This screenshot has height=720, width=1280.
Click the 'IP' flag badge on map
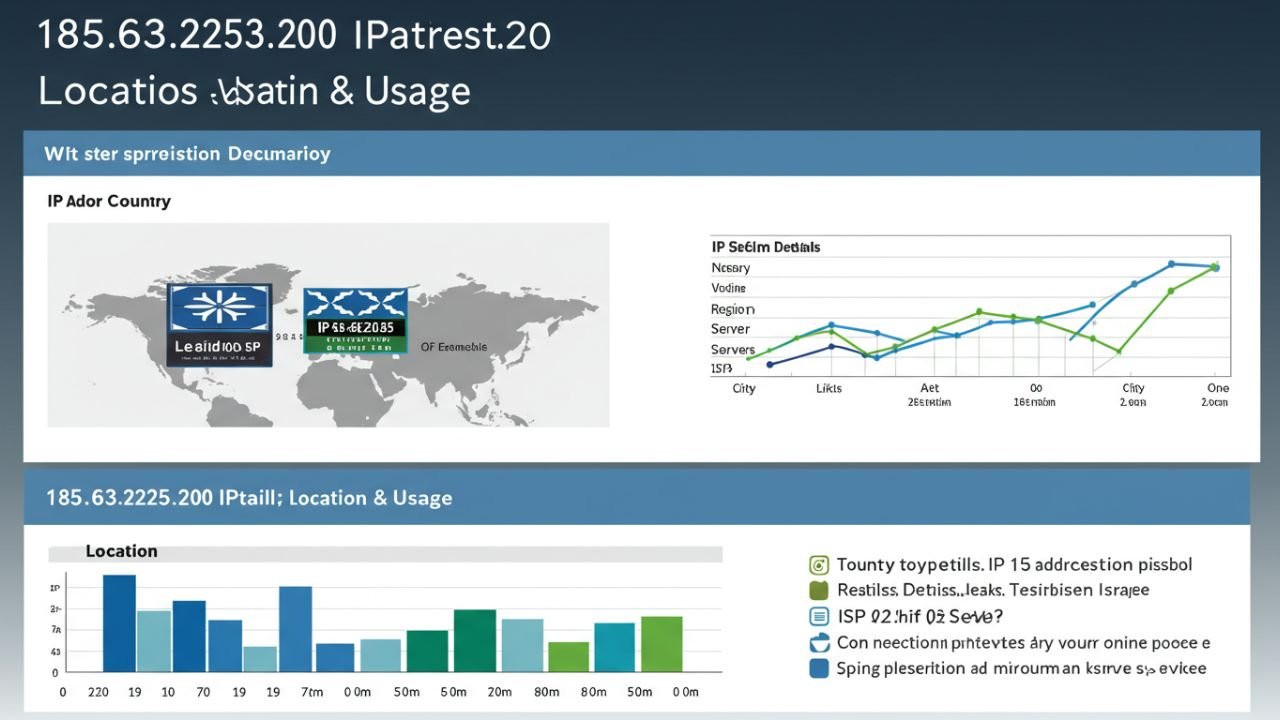click(x=355, y=321)
